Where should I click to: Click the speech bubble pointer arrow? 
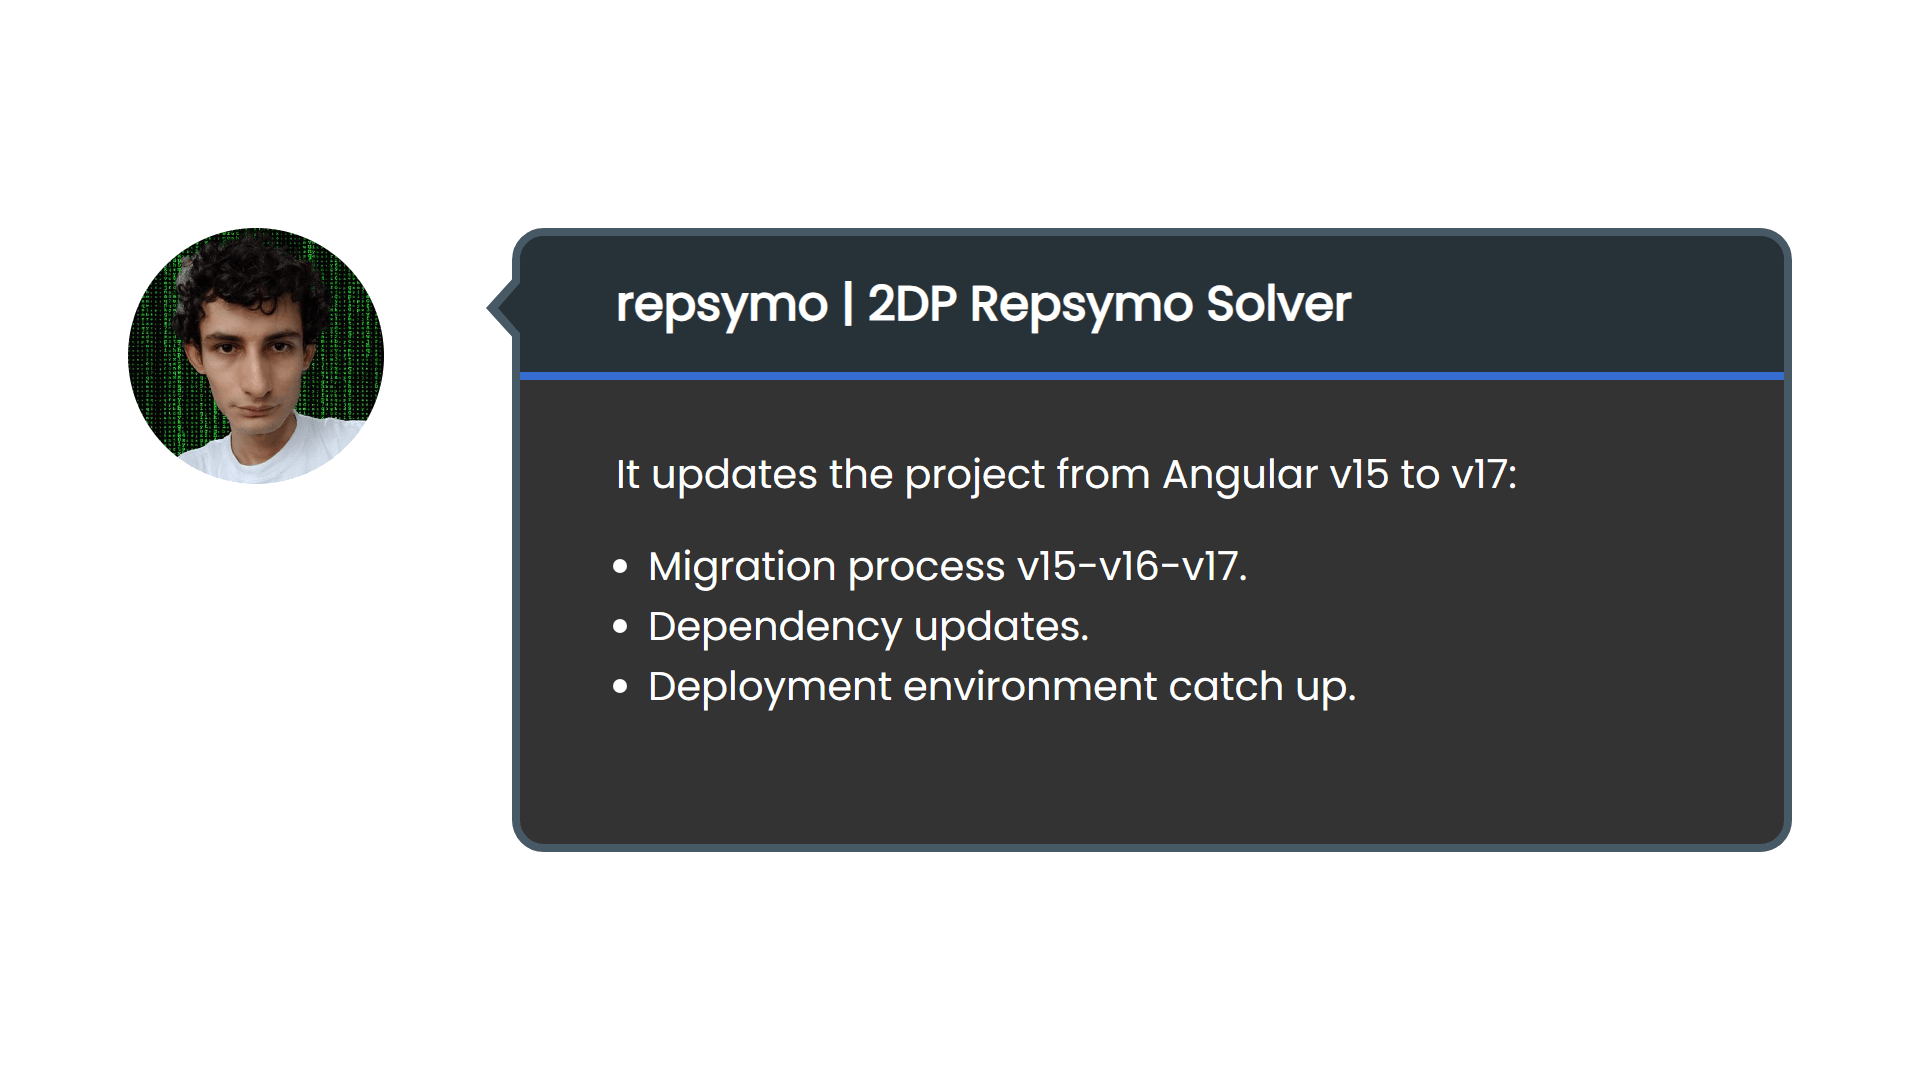[x=502, y=307]
